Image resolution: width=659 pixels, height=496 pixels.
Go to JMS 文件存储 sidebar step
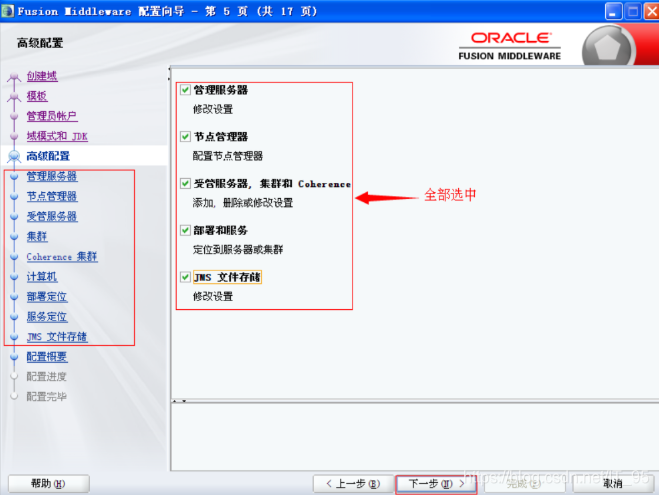[x=57, y=337]
